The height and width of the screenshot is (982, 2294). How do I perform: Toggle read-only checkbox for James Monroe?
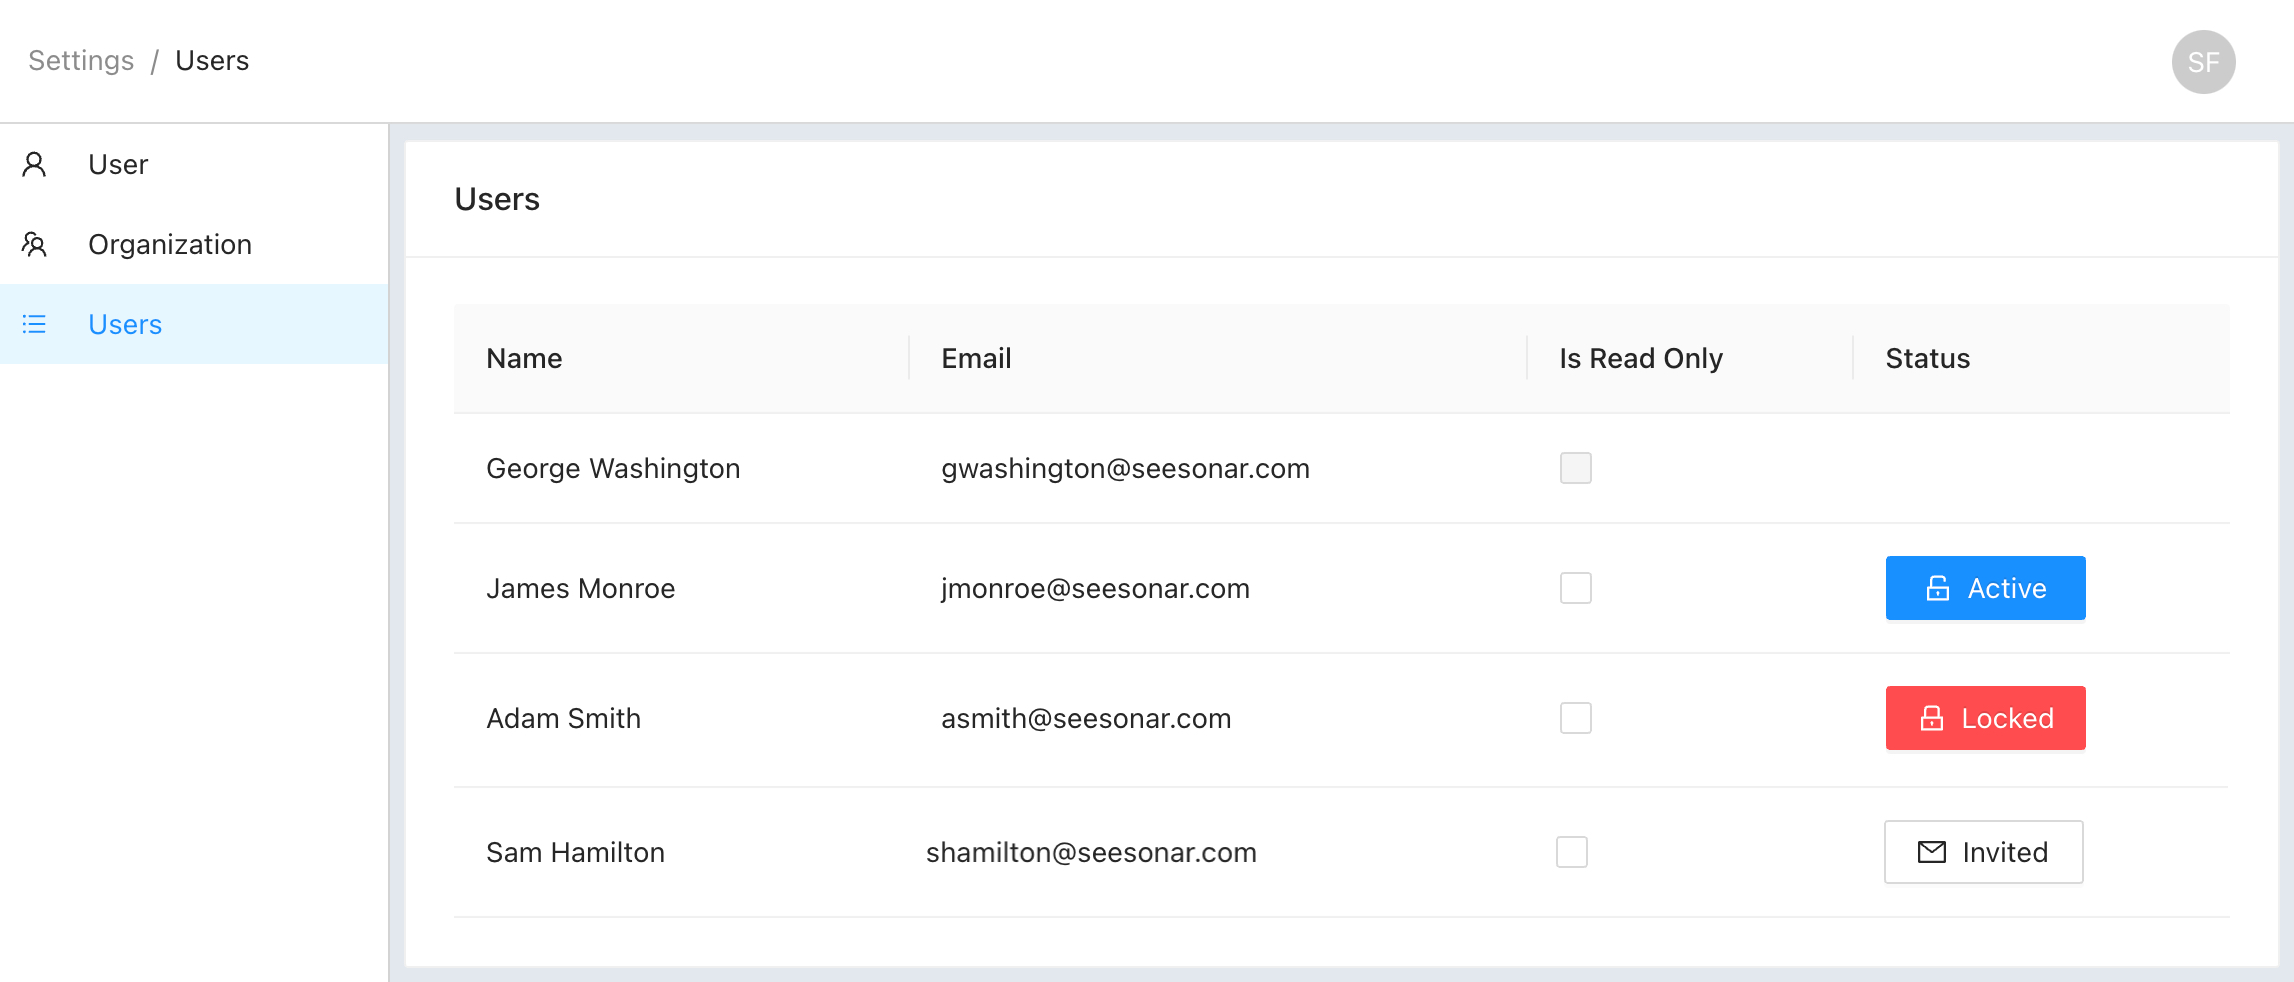[x=1576, y=588]
